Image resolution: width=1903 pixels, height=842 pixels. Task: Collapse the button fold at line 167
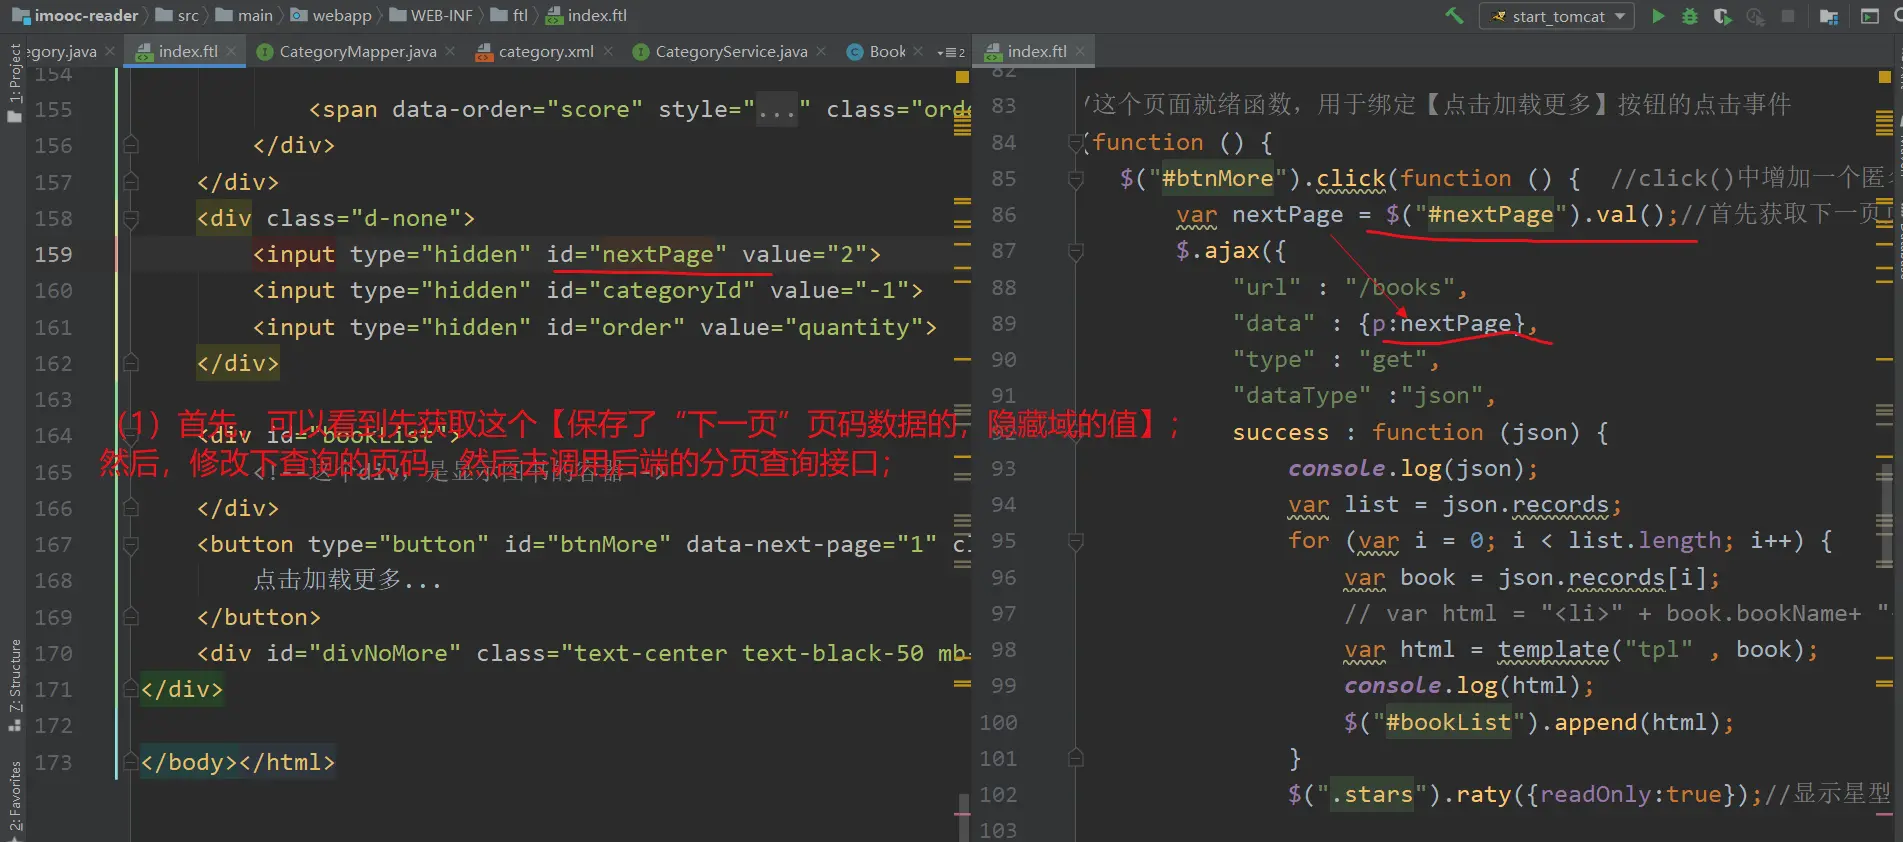[130, 544]
